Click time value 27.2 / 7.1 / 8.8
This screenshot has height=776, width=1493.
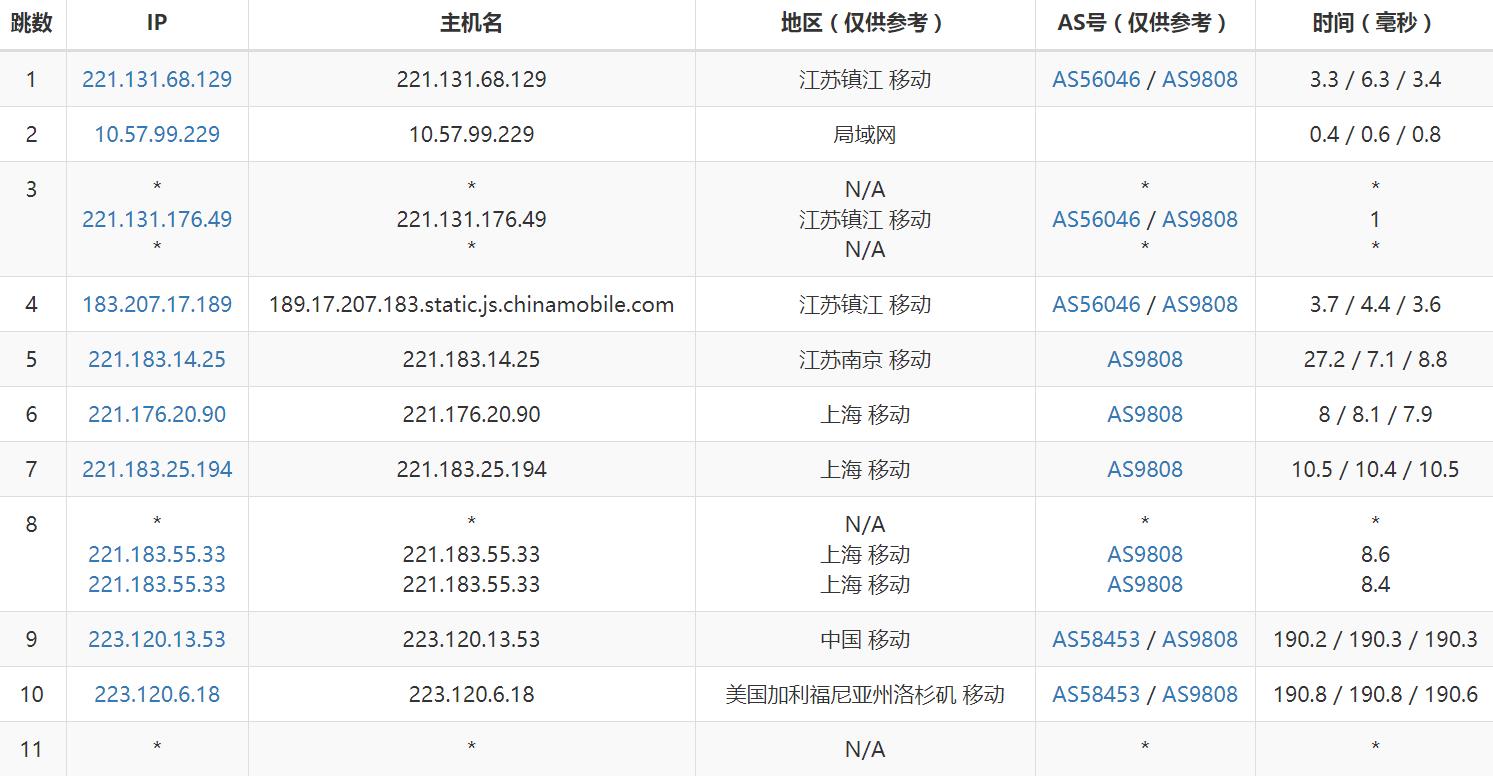pyautogui.click(x=1375, y=359)
